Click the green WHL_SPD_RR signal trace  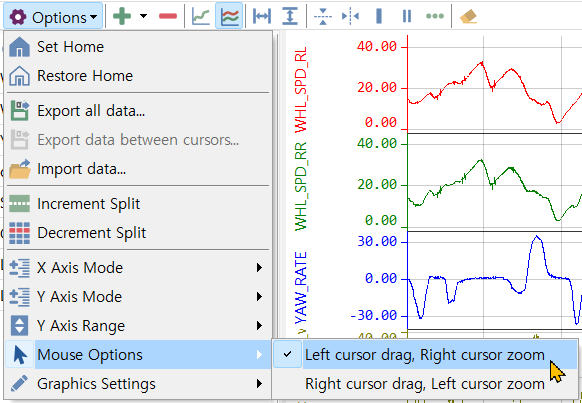(x=511, y=168)
